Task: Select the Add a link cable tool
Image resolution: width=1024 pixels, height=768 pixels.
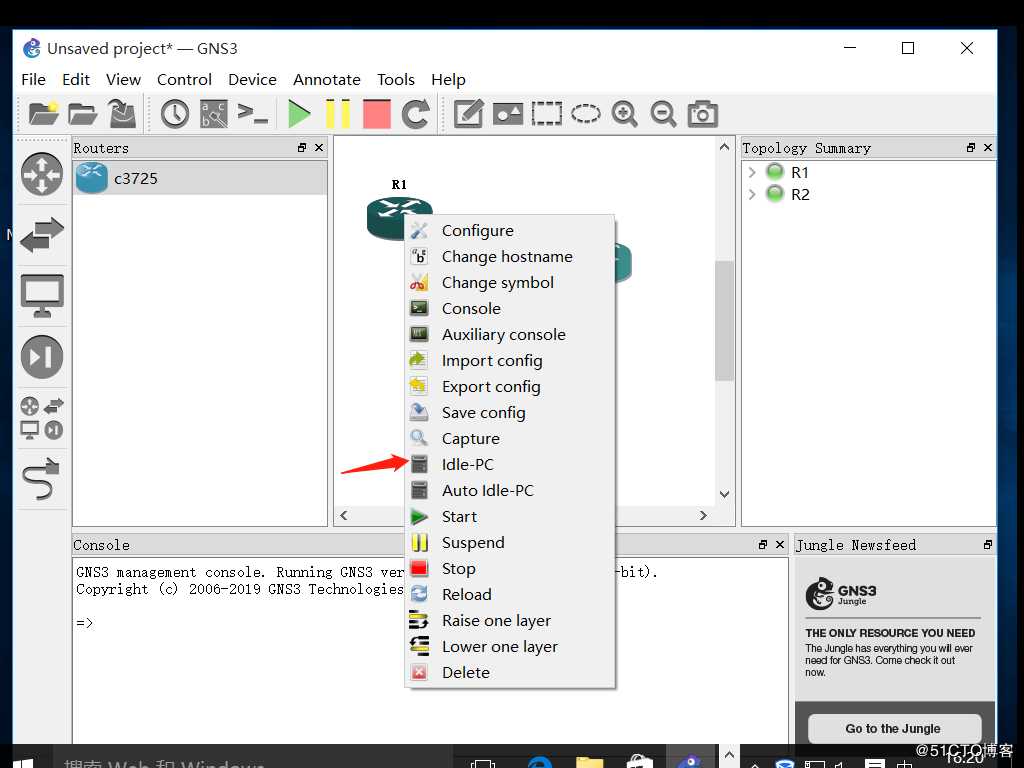Action: pyautogui.click(x=42, y=479)
